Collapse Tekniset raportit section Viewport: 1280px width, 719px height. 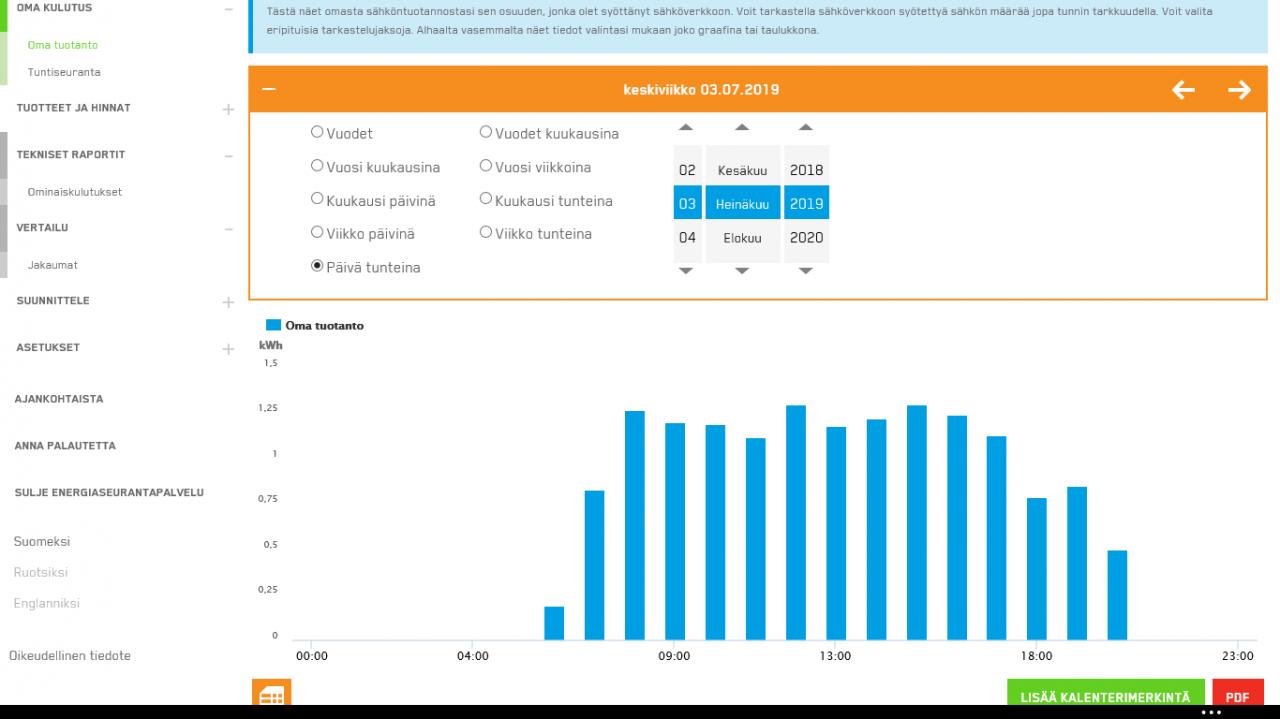click(228, 156)
